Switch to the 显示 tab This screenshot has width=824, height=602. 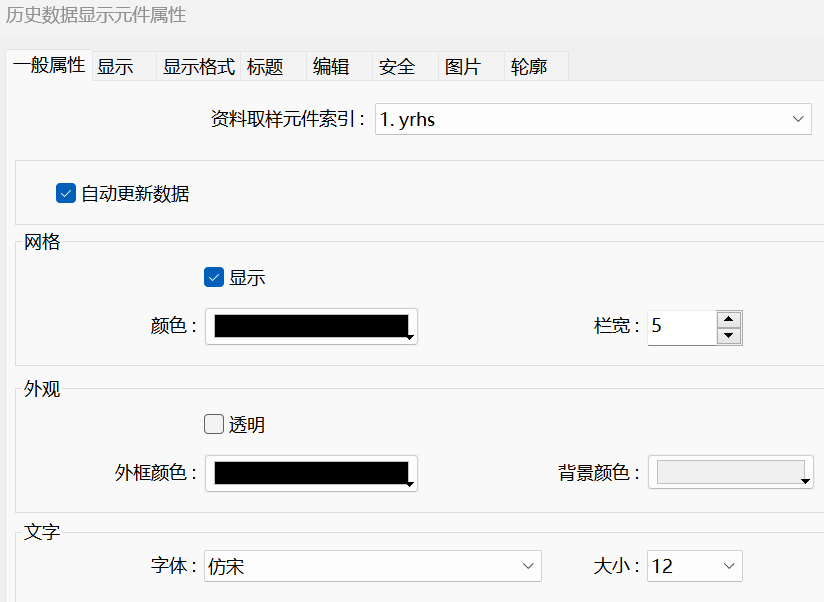(115, 67)
